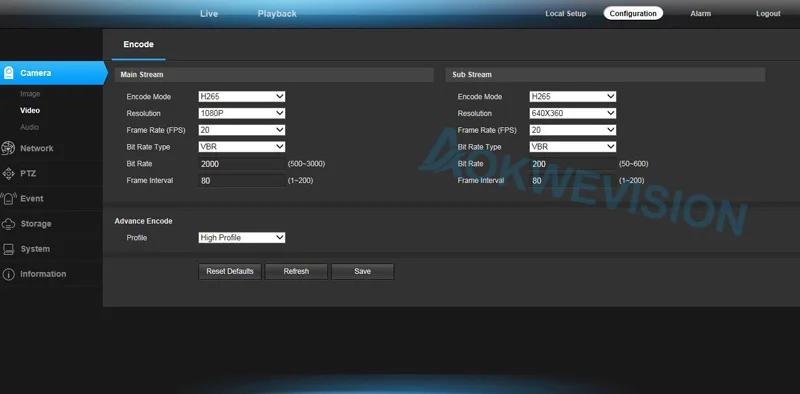The image size is (800, 394).
Task: Select the Encode tab
Action: [x=138, y=44]
